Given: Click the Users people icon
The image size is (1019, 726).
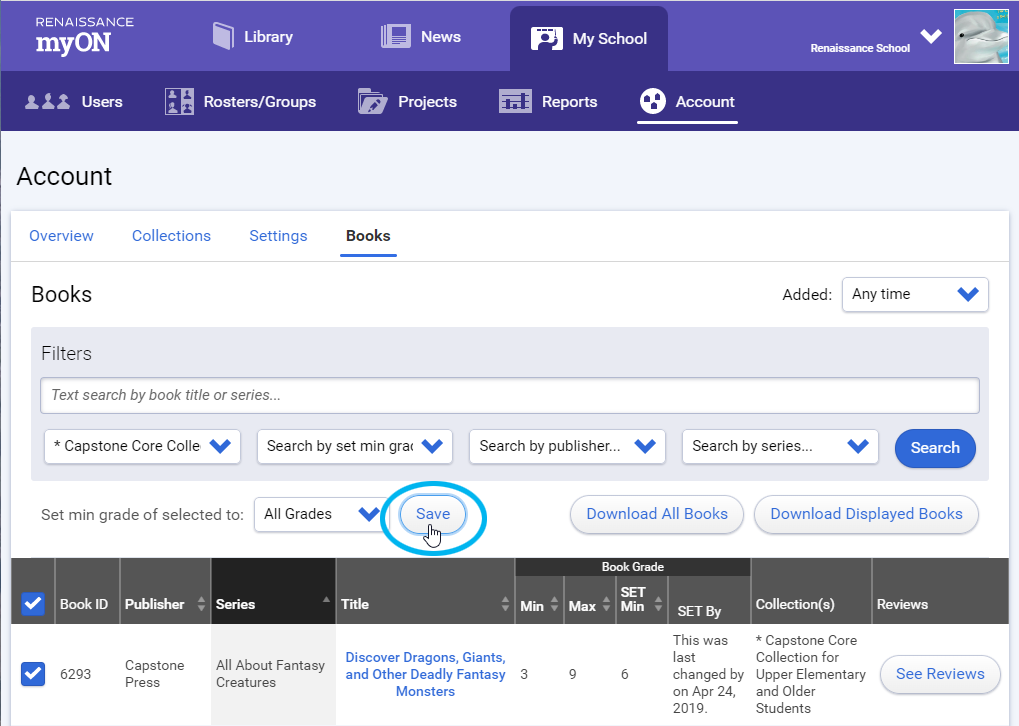Looking at the screenshot, I should pos(47,101).
